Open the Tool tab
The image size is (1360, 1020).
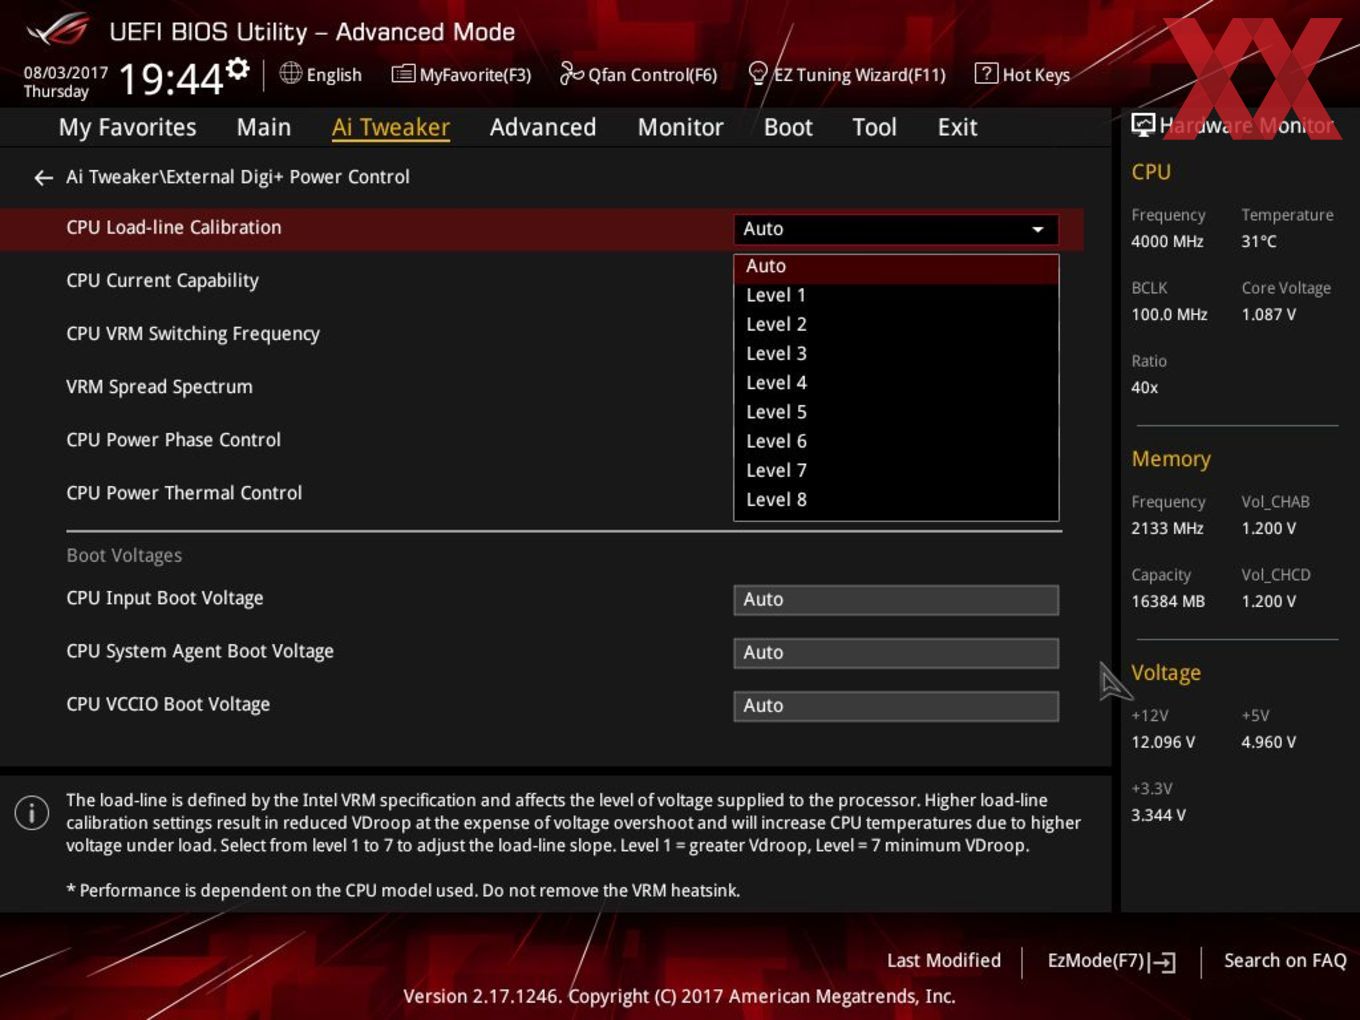tap(874, 127)
